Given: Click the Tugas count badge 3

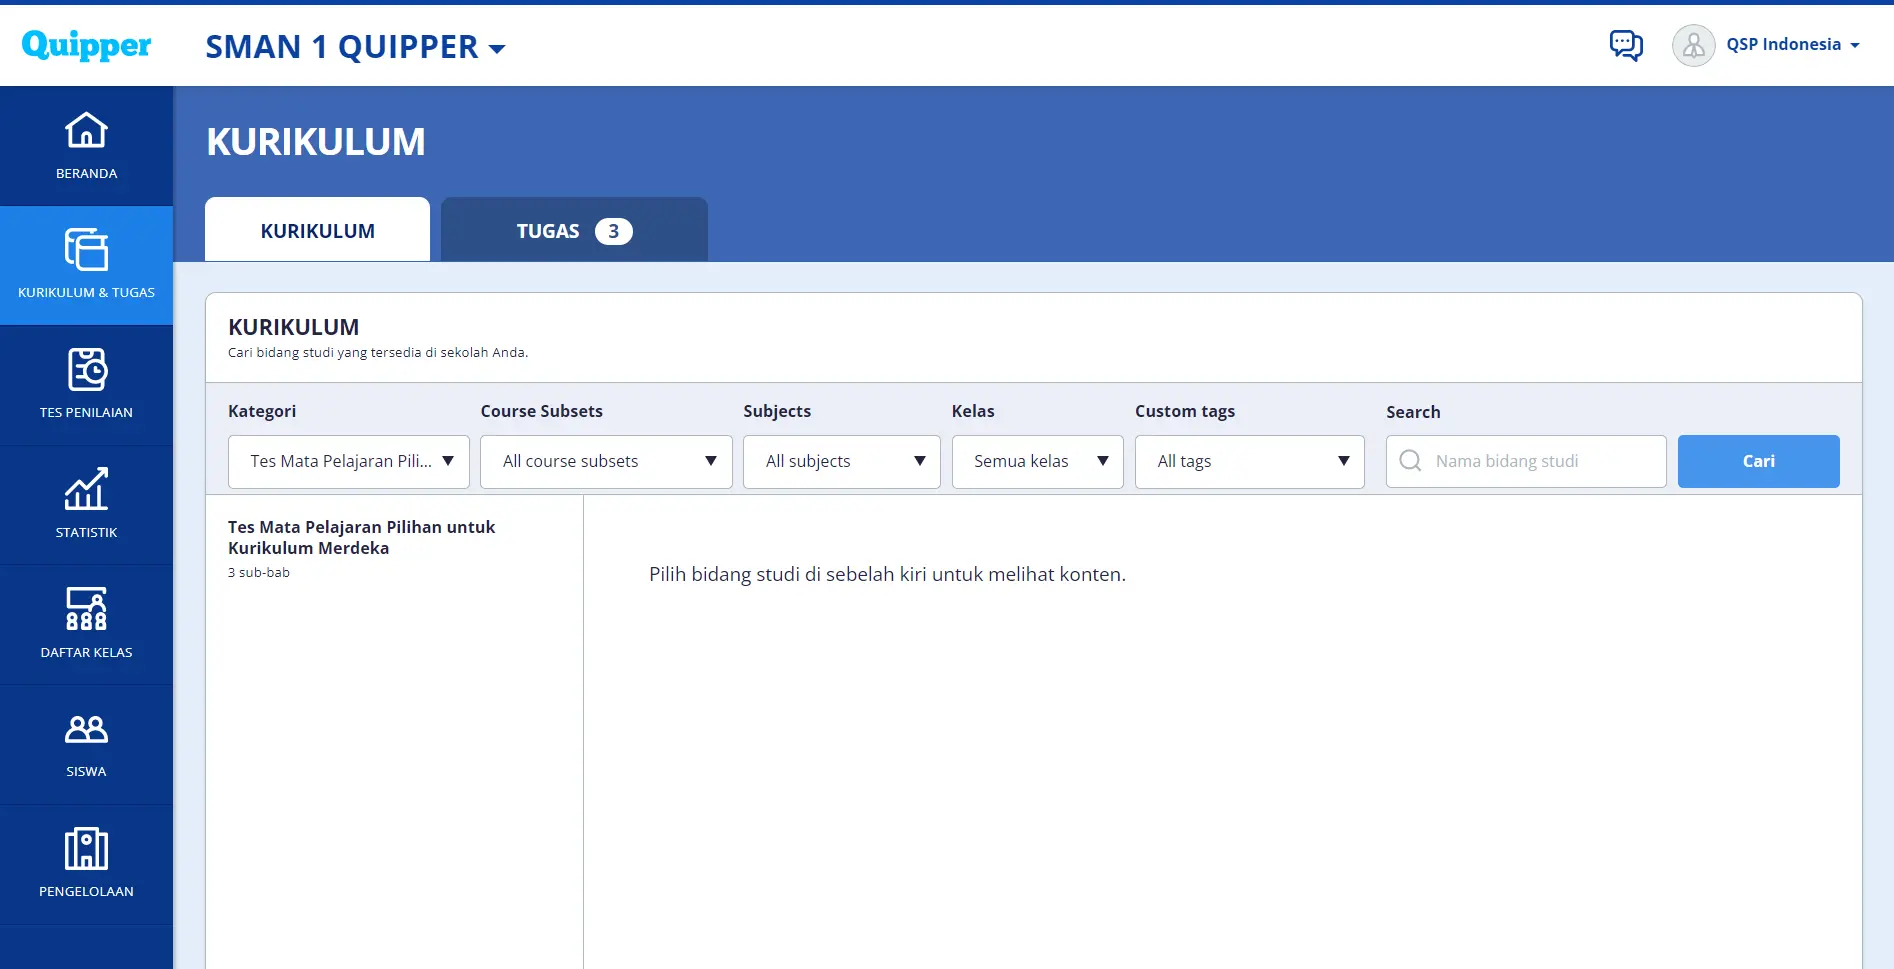Looking at the screenshot, I should pos(614,231).
